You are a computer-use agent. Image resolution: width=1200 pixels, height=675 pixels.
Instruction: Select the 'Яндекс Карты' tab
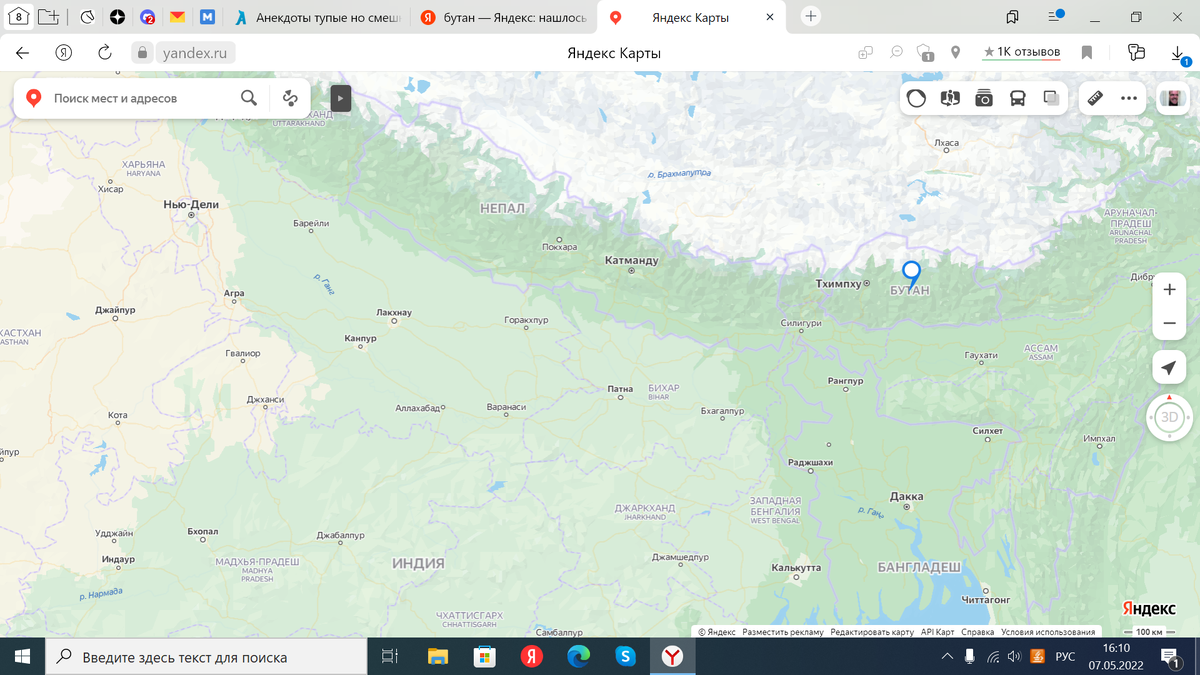tap(692, 17)
